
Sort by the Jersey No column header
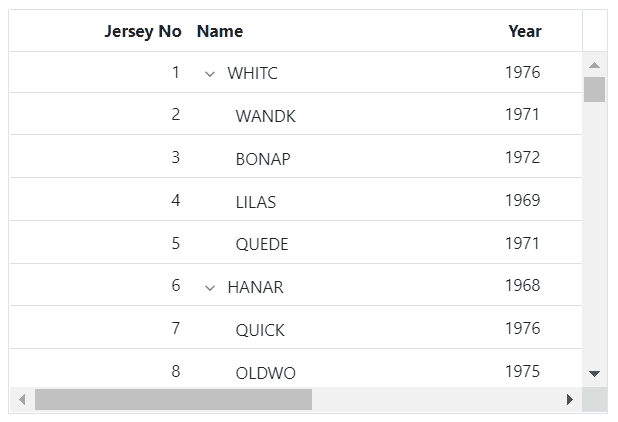(x=142, y=31)
